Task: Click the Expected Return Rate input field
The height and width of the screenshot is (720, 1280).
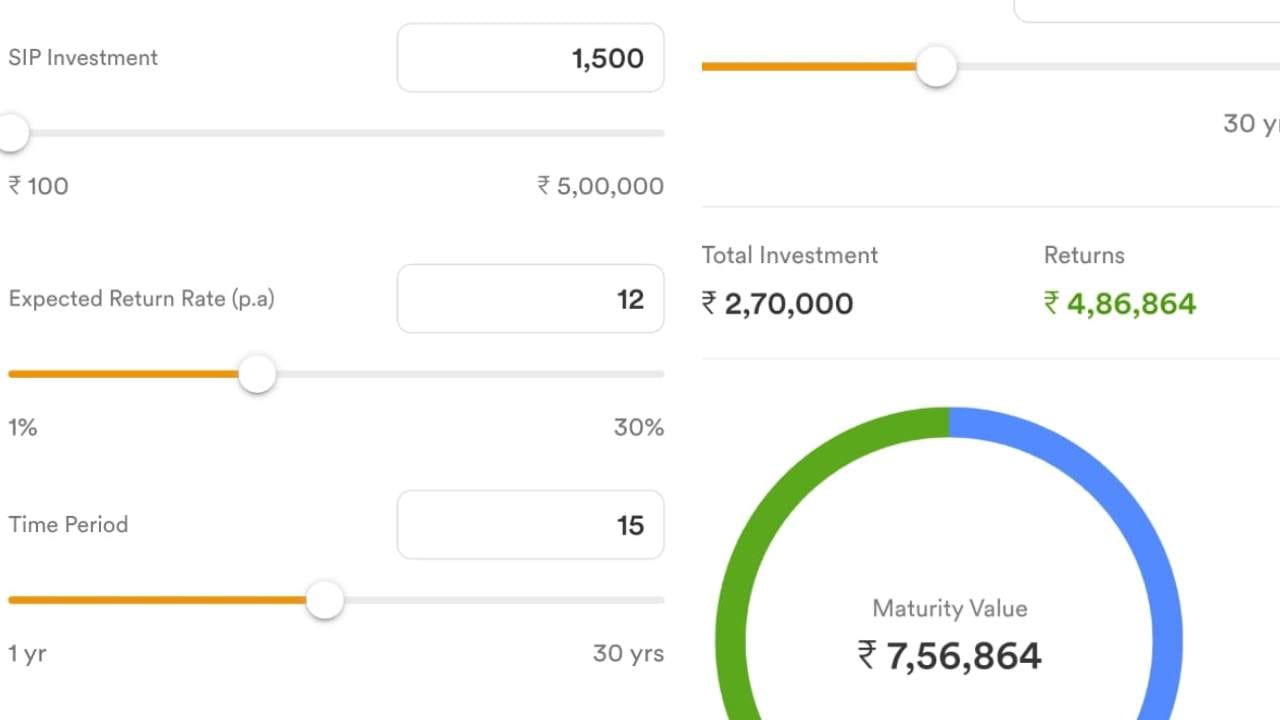Action: [x=530, y=299]
